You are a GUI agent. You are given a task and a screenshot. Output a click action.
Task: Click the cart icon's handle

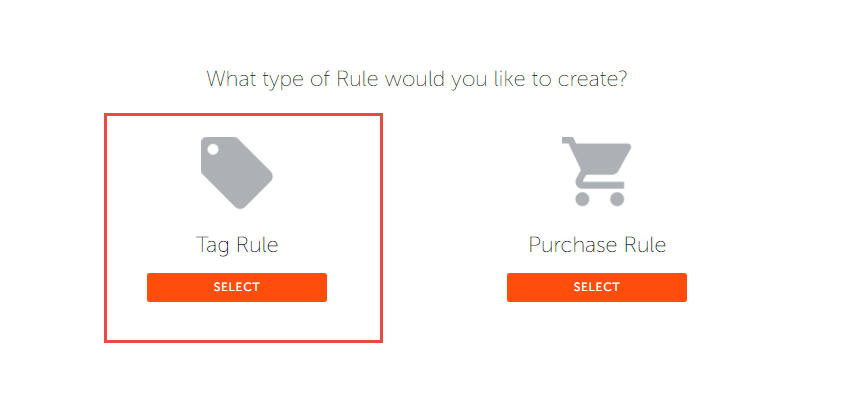(x=568, y=141)
